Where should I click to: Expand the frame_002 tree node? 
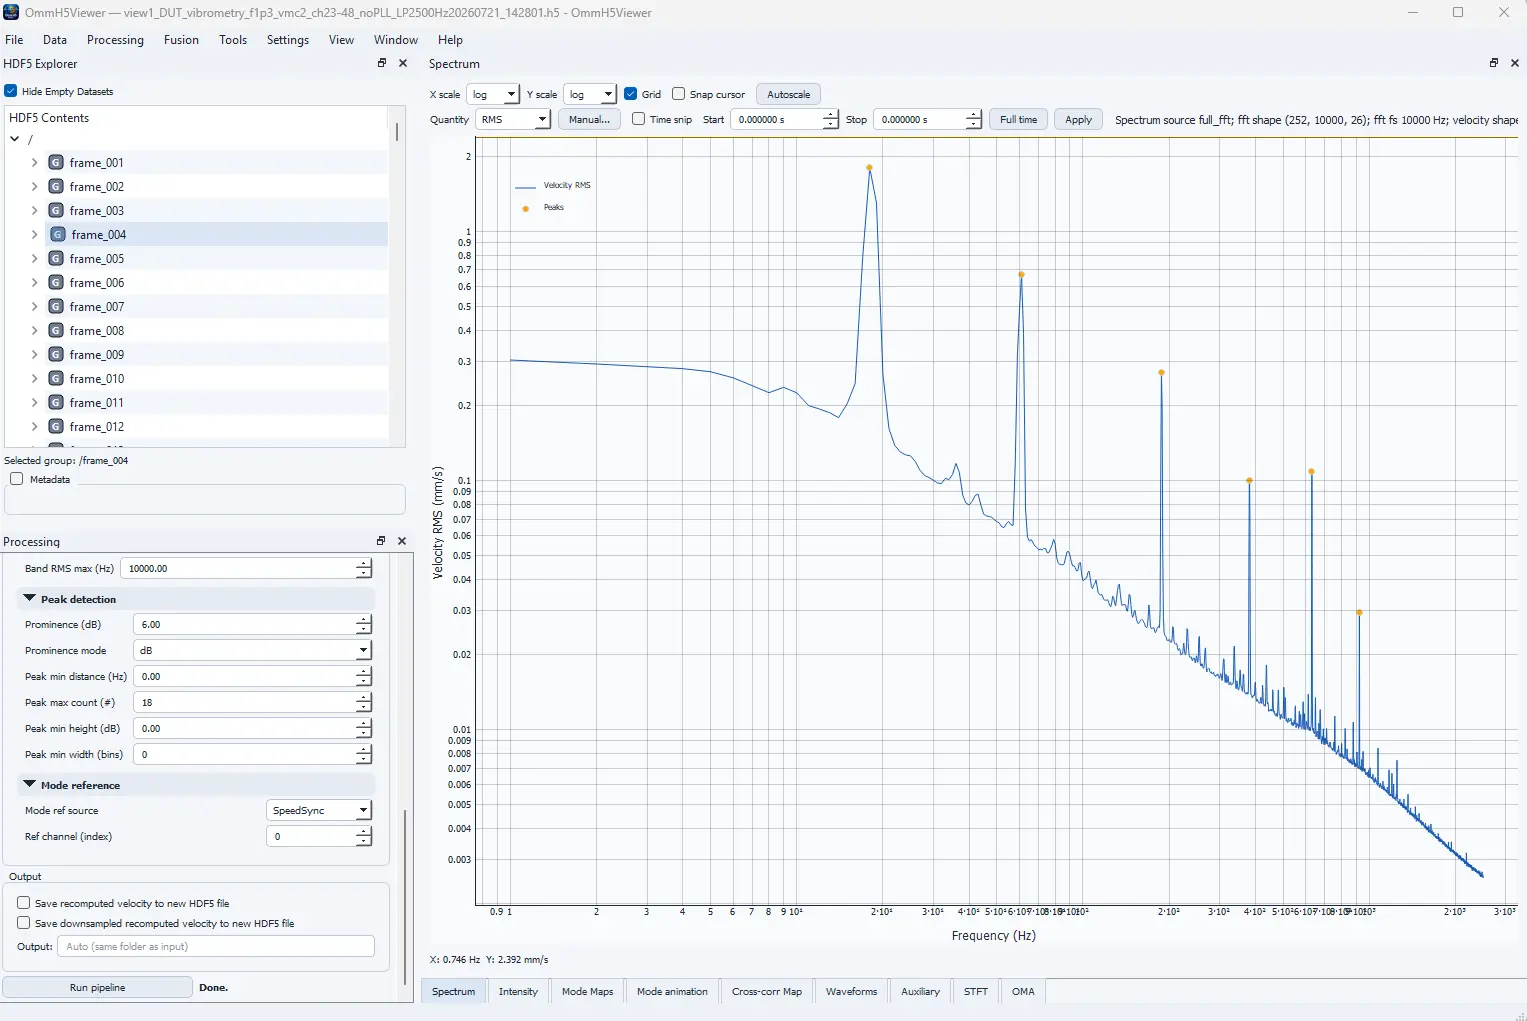35,186
